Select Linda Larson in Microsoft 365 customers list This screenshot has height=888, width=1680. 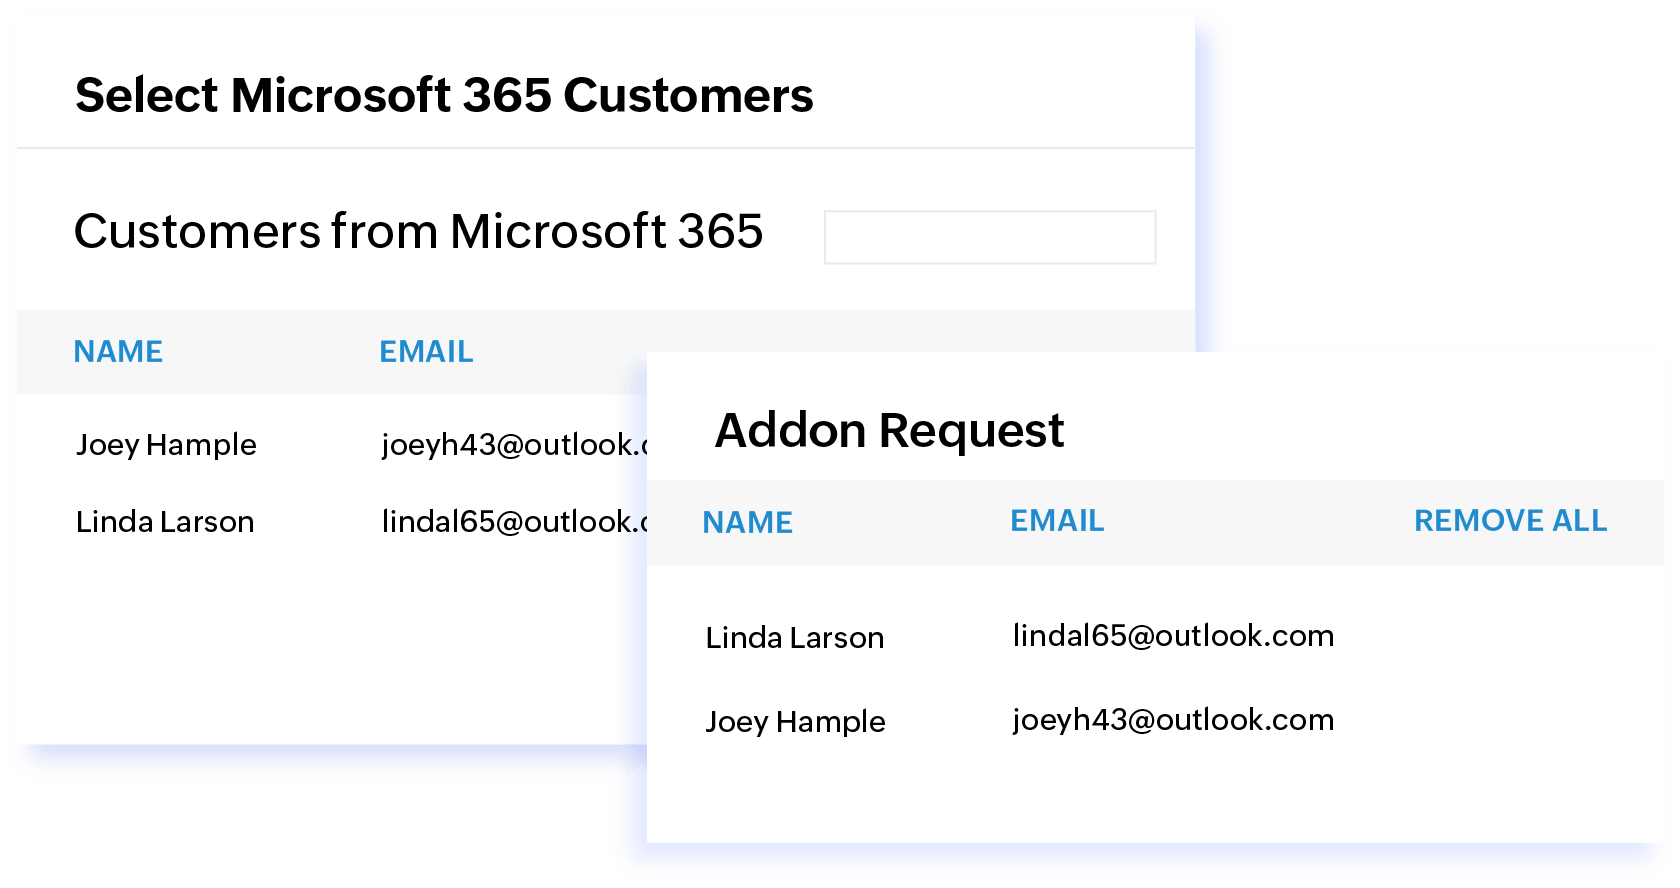pyautogui.click(x=165, y=522)
